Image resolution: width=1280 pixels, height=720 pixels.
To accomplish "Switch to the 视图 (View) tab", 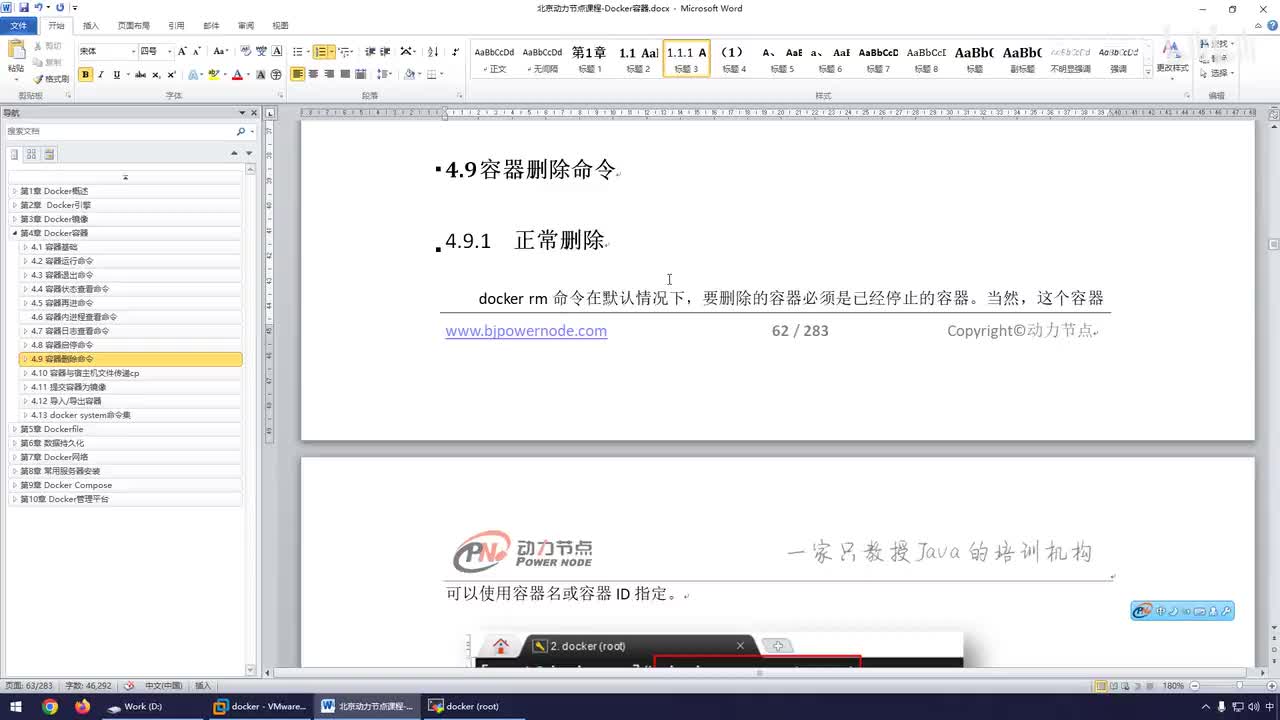I will click(280, 26).
